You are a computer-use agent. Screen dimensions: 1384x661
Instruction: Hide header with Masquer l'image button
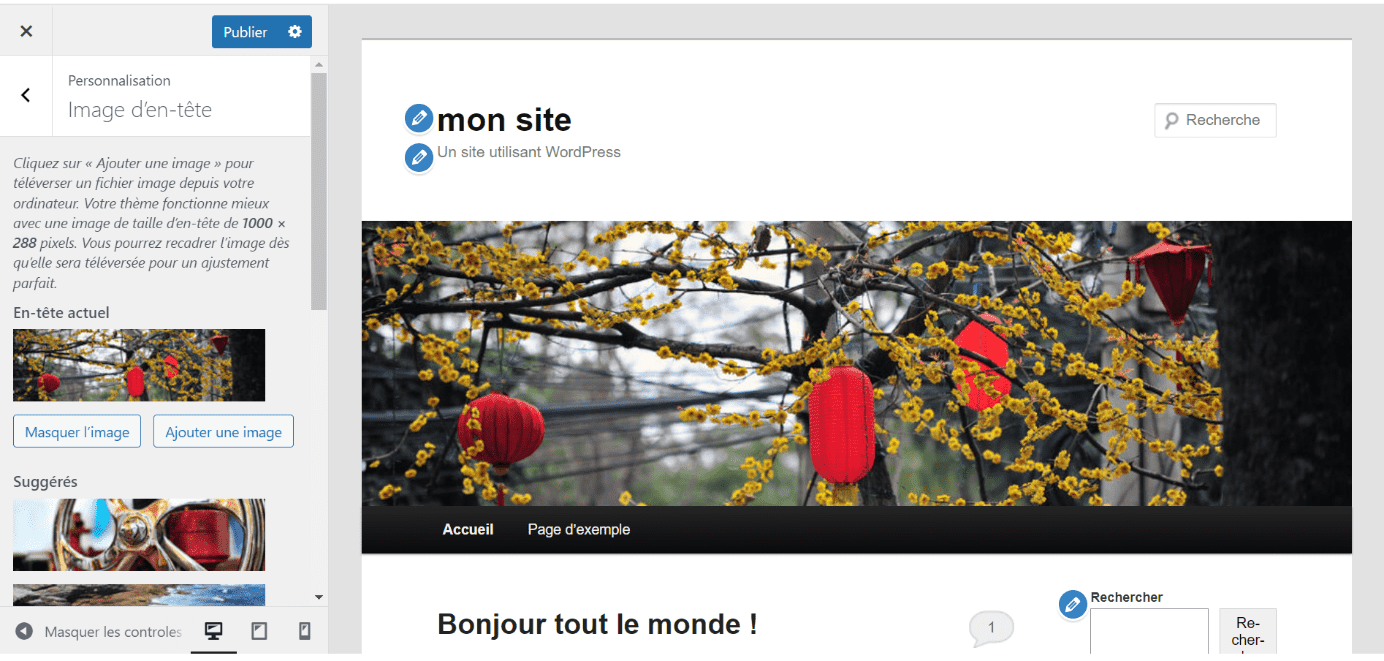77,432
